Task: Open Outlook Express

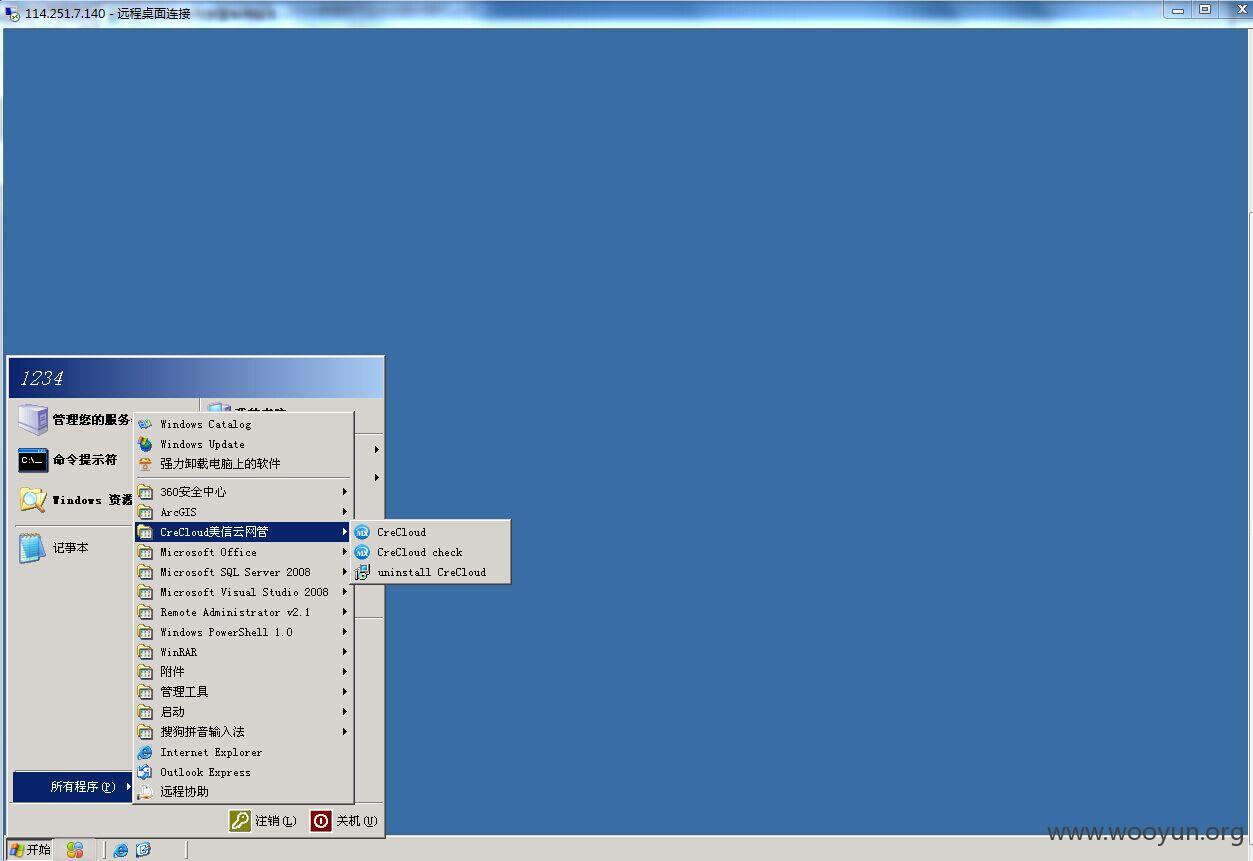Action: coord(243,772)
